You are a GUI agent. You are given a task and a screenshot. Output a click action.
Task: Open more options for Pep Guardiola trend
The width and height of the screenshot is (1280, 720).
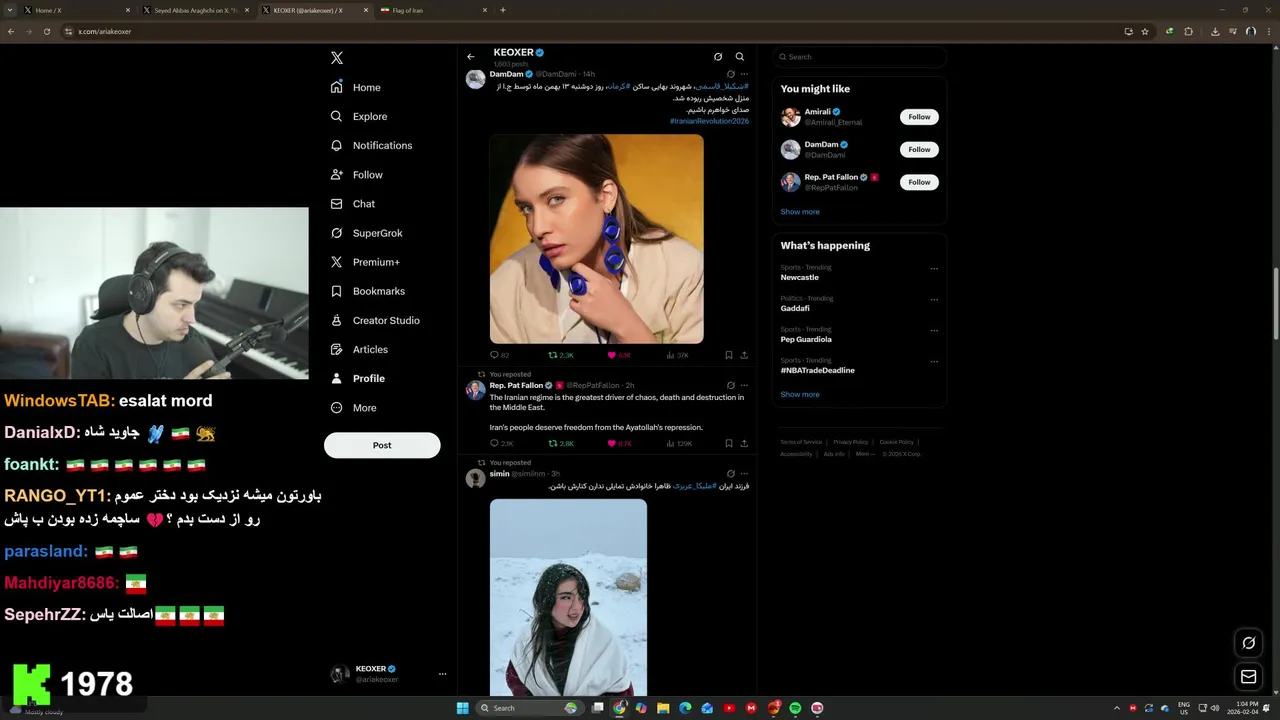[934, 330]
